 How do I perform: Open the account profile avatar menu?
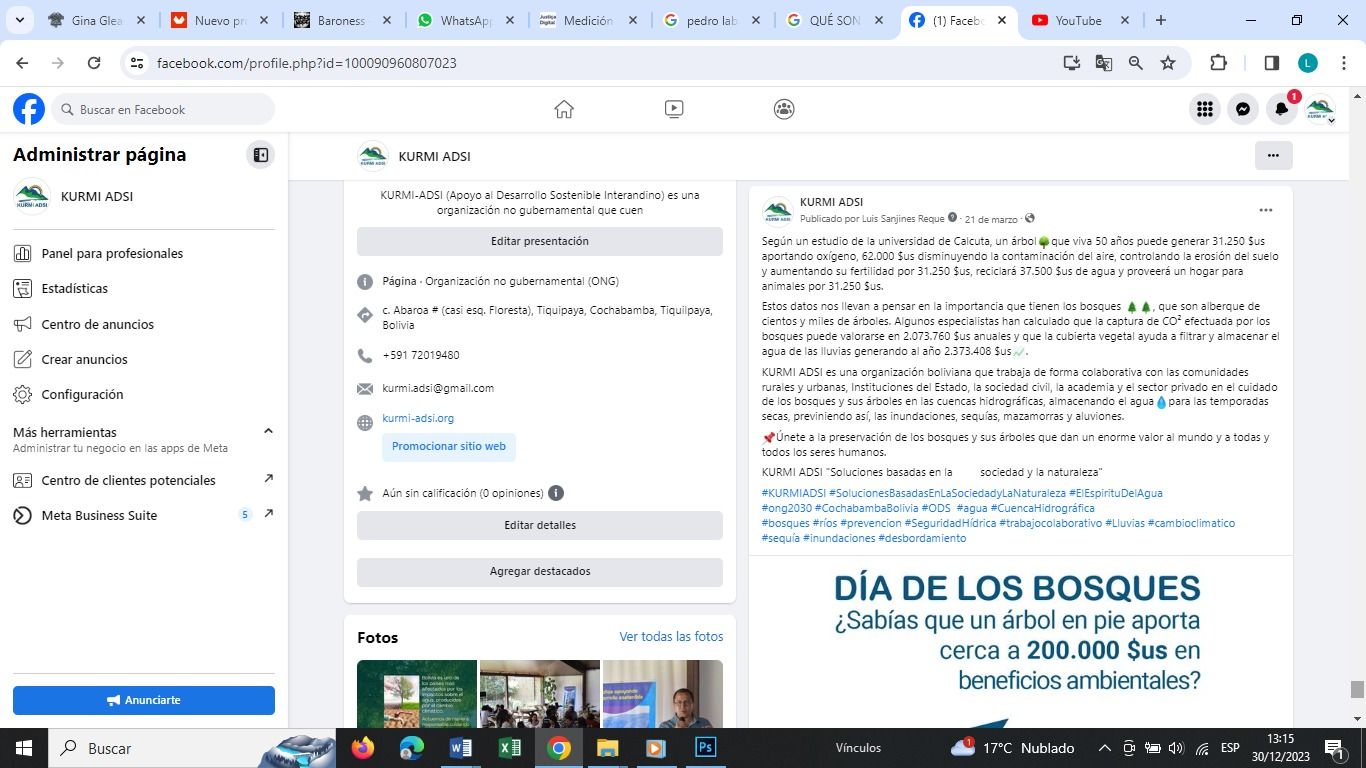tap(1320, 109)
